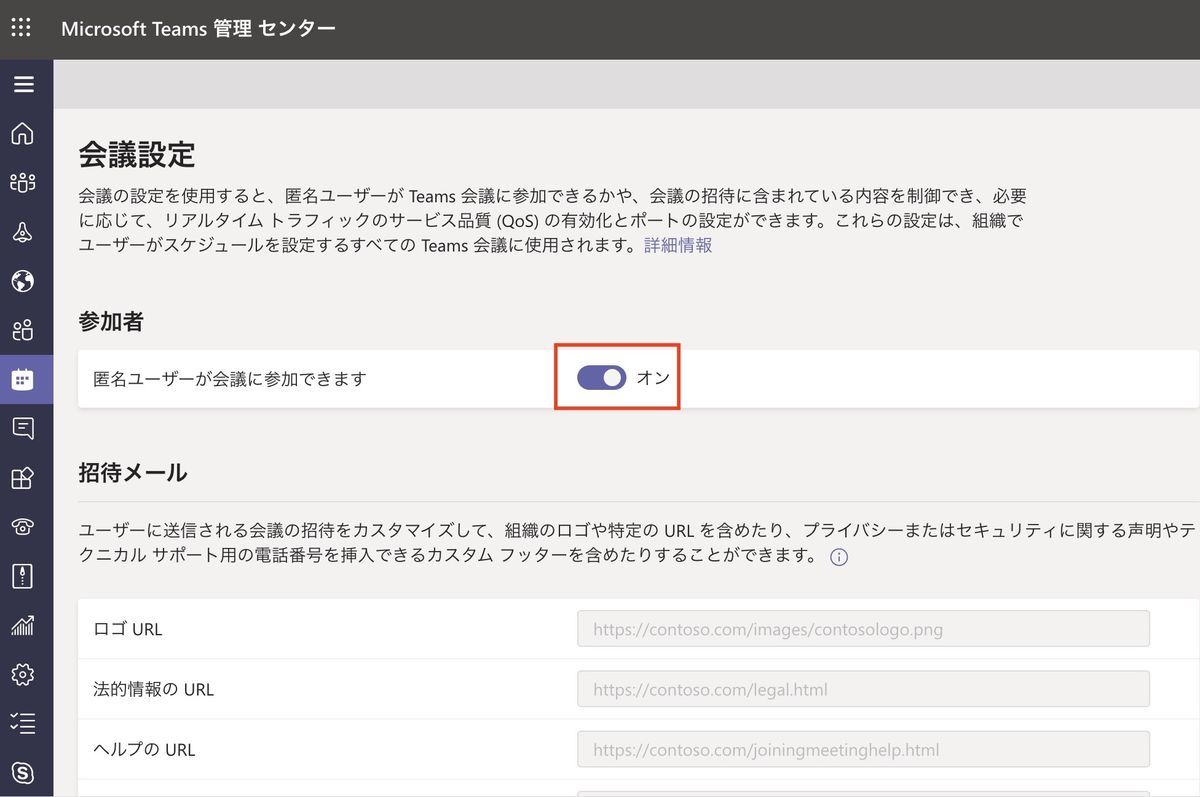The image size is (1200, 797).
Task: Open the Voice phone icon
Action: click(x=23, y=527)
